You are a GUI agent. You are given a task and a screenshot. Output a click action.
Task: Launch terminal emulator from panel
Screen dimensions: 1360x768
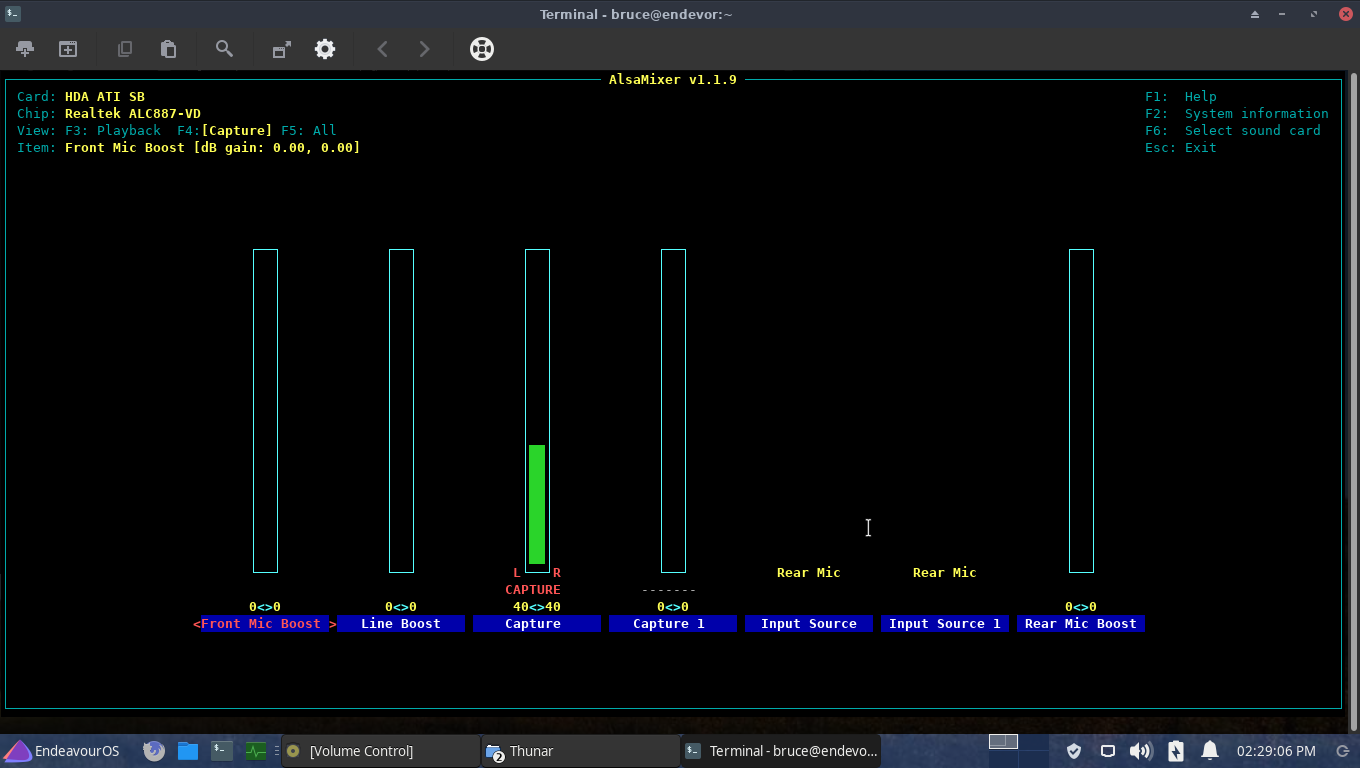(221, 751)
